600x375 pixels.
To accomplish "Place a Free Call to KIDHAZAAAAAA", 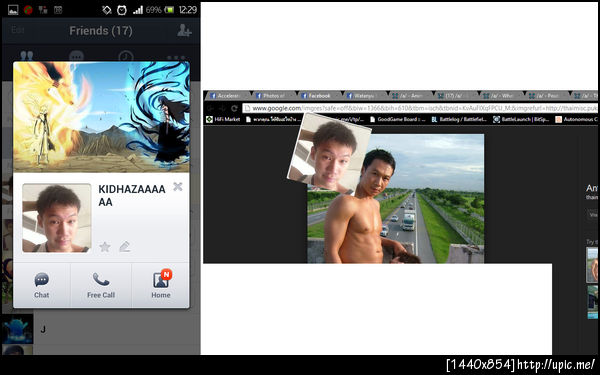I will click(x=101, y=285).
